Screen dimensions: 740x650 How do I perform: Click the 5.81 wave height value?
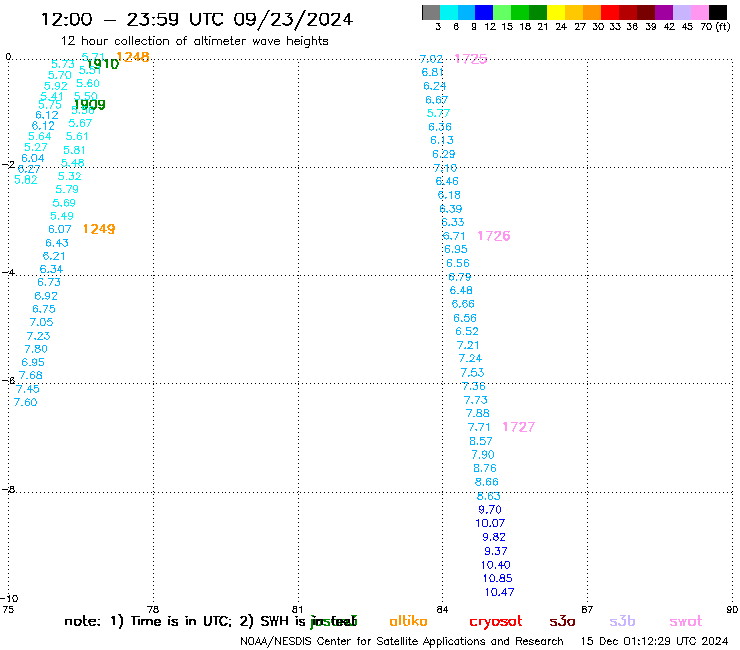coord(74,150)
